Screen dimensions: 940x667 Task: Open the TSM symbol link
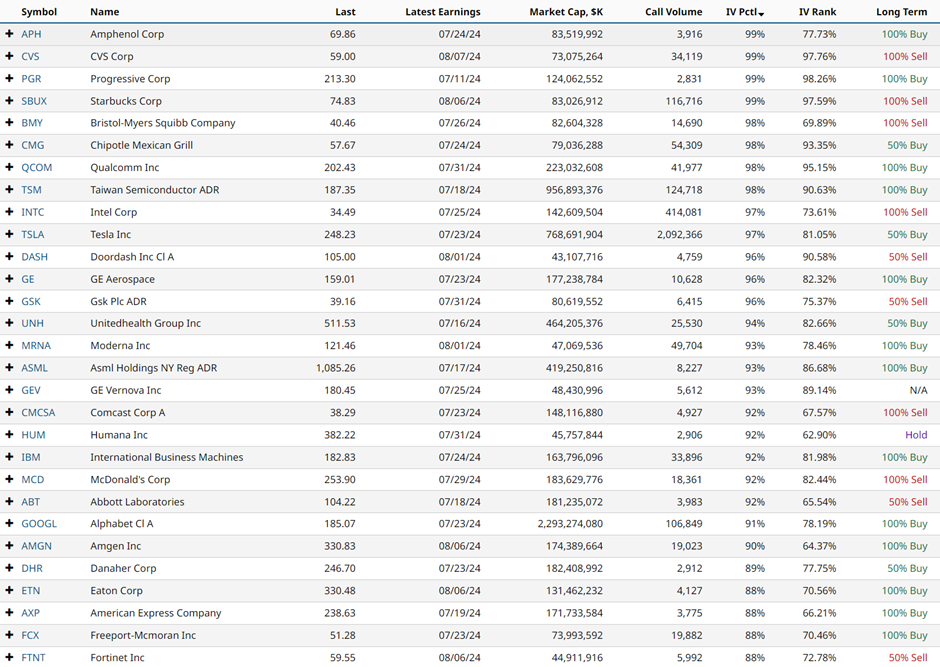32,190
